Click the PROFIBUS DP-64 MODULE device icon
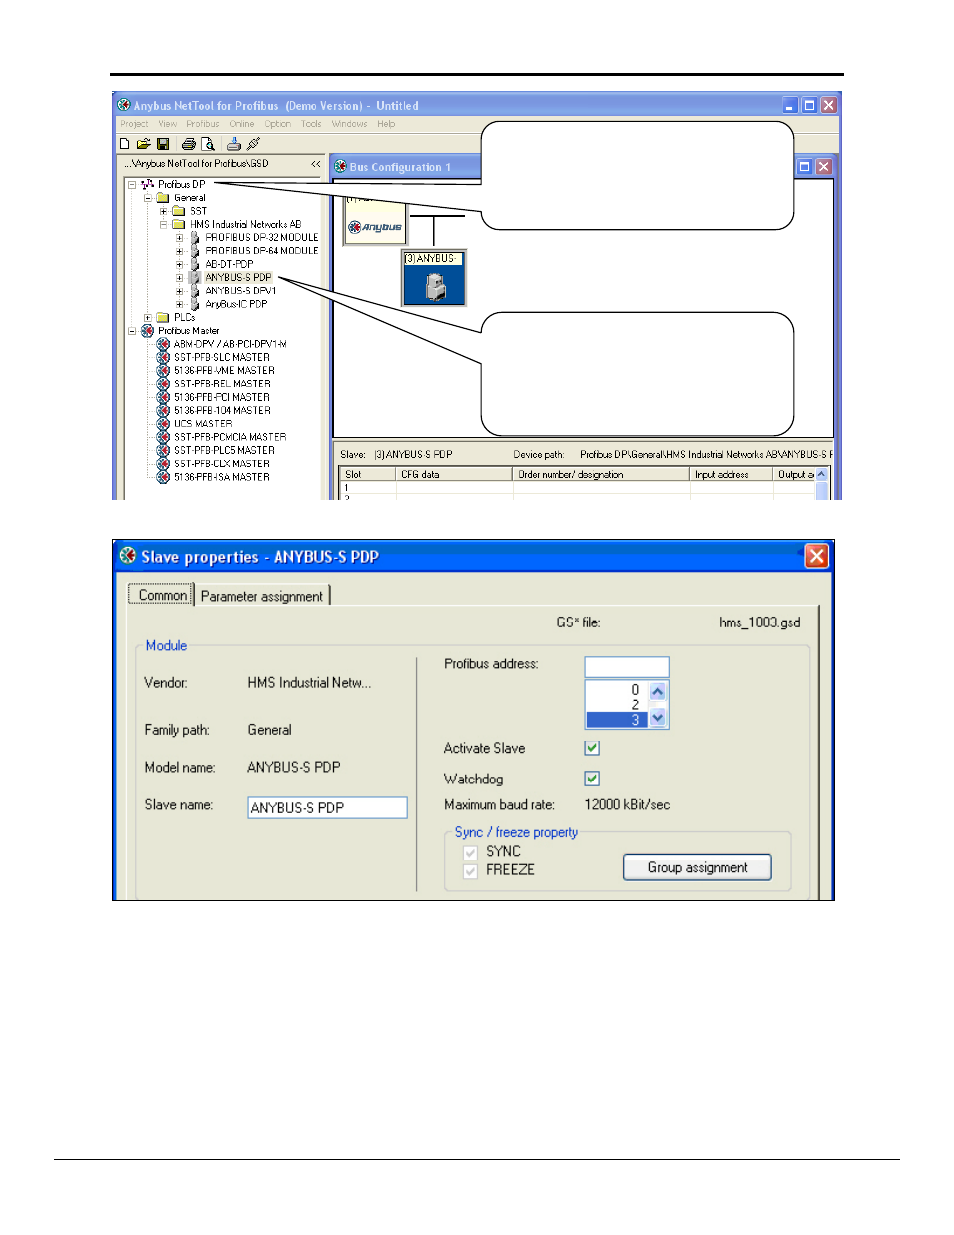 point(195,251)
